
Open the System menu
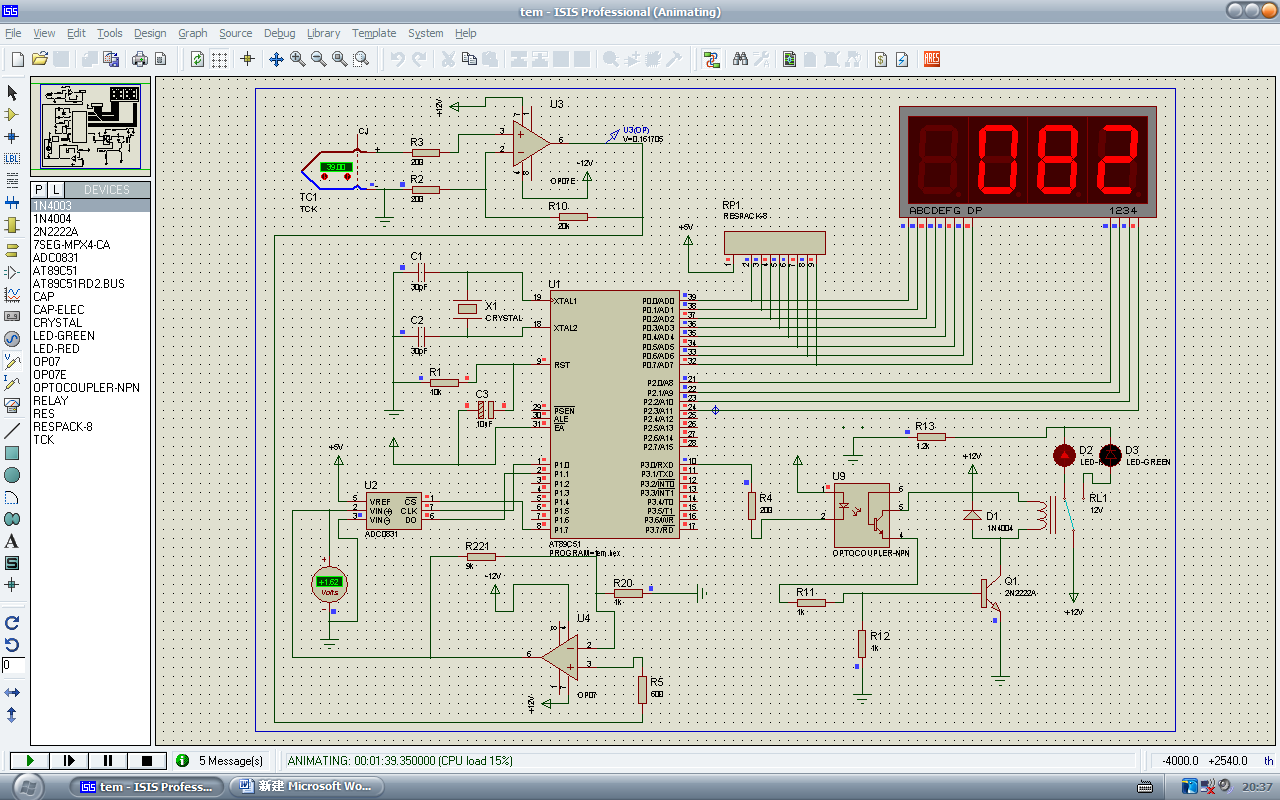tap(426, 33)
